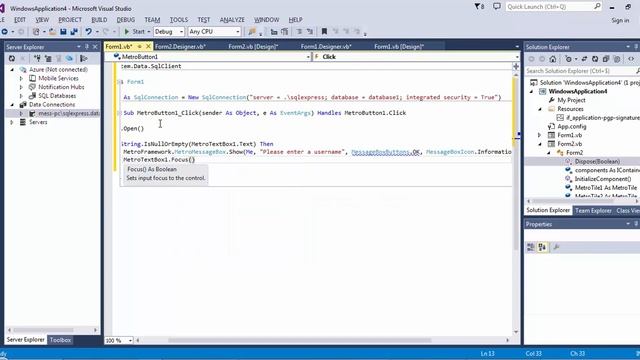
Task: Collapse the Data Connections node
Action: coord(12,105)
